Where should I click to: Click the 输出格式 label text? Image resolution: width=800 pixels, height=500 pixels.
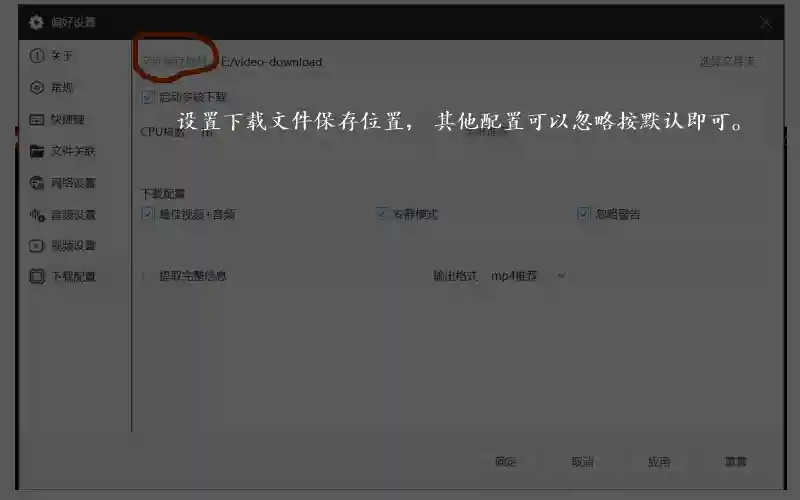tap(455, 276)
